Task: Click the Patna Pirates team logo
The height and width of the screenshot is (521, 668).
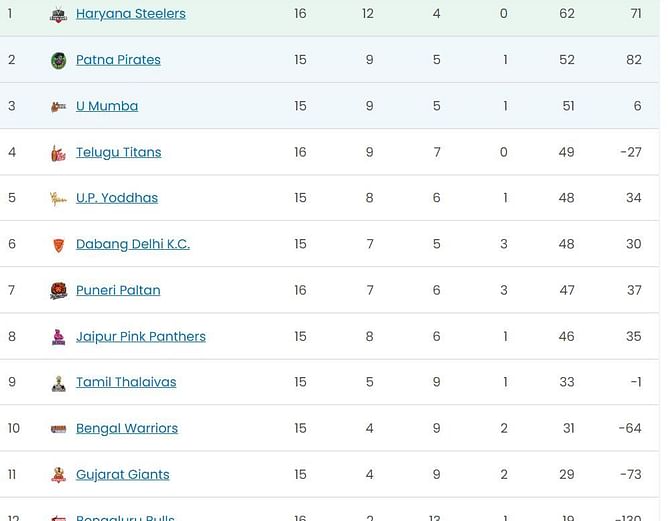Action: point(58,60)
